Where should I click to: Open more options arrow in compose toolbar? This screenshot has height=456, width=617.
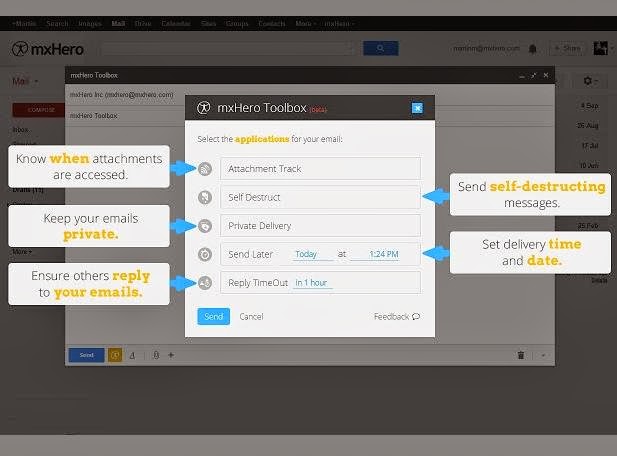pos(543,355)
